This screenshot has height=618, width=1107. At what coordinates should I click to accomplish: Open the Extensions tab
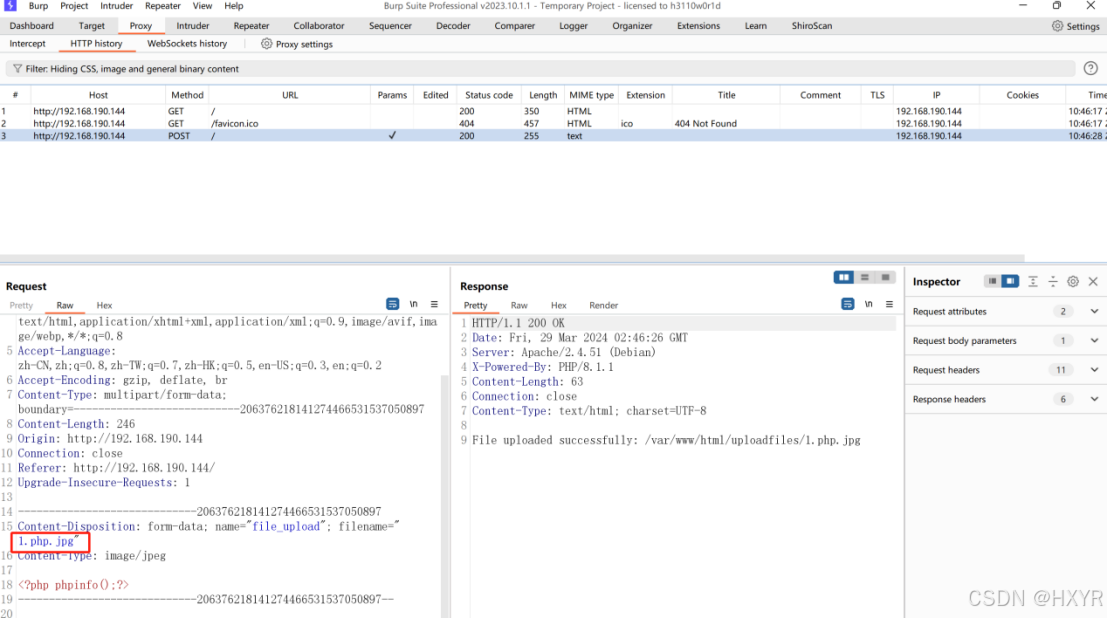pyautogui.click(x=698, y=25)
